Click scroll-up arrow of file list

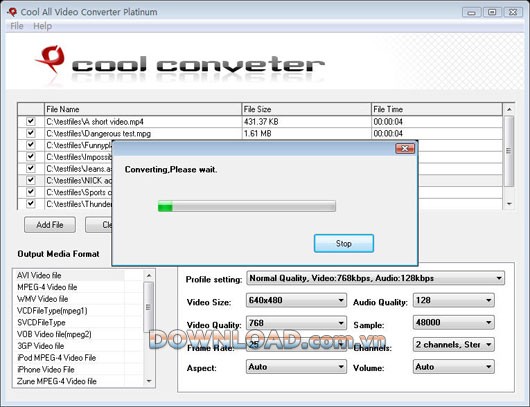509,109
